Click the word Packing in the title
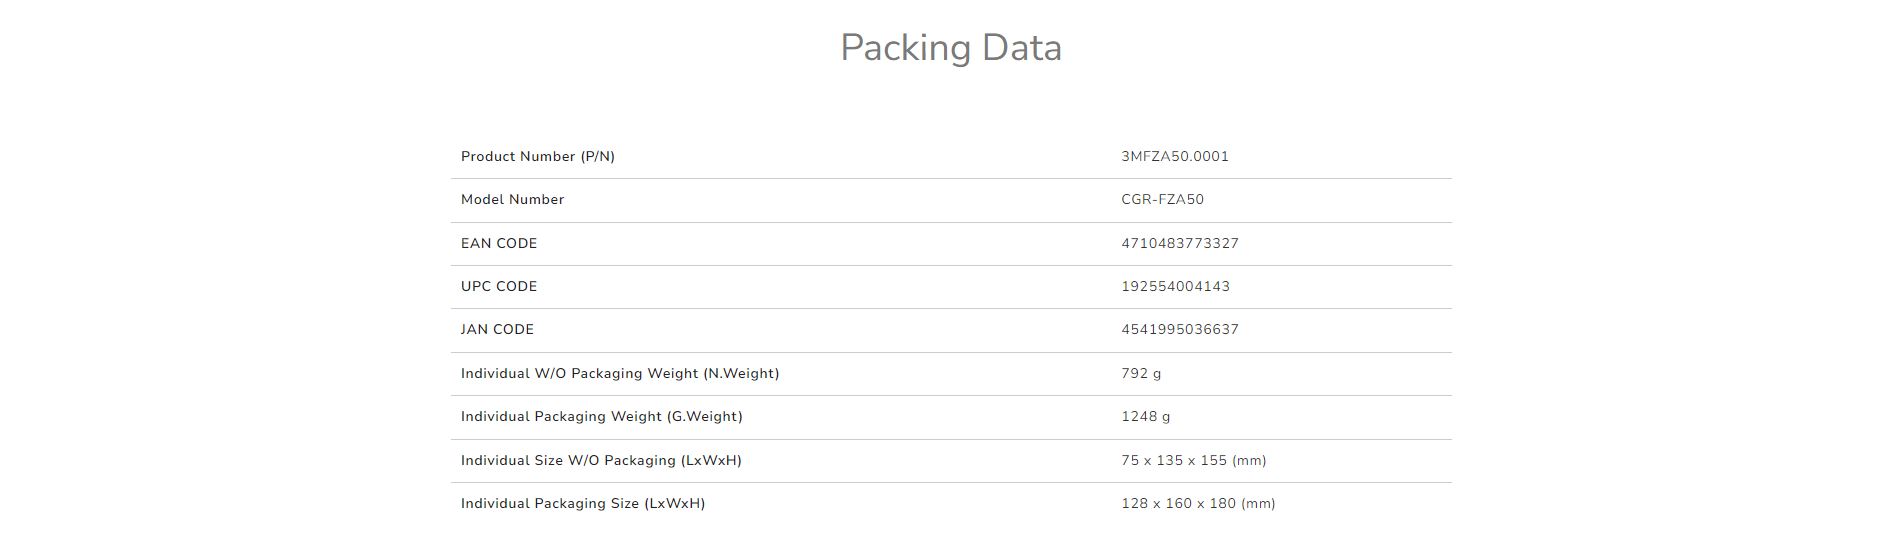This screenshot has width=1902, height=539. click(905, 48)
